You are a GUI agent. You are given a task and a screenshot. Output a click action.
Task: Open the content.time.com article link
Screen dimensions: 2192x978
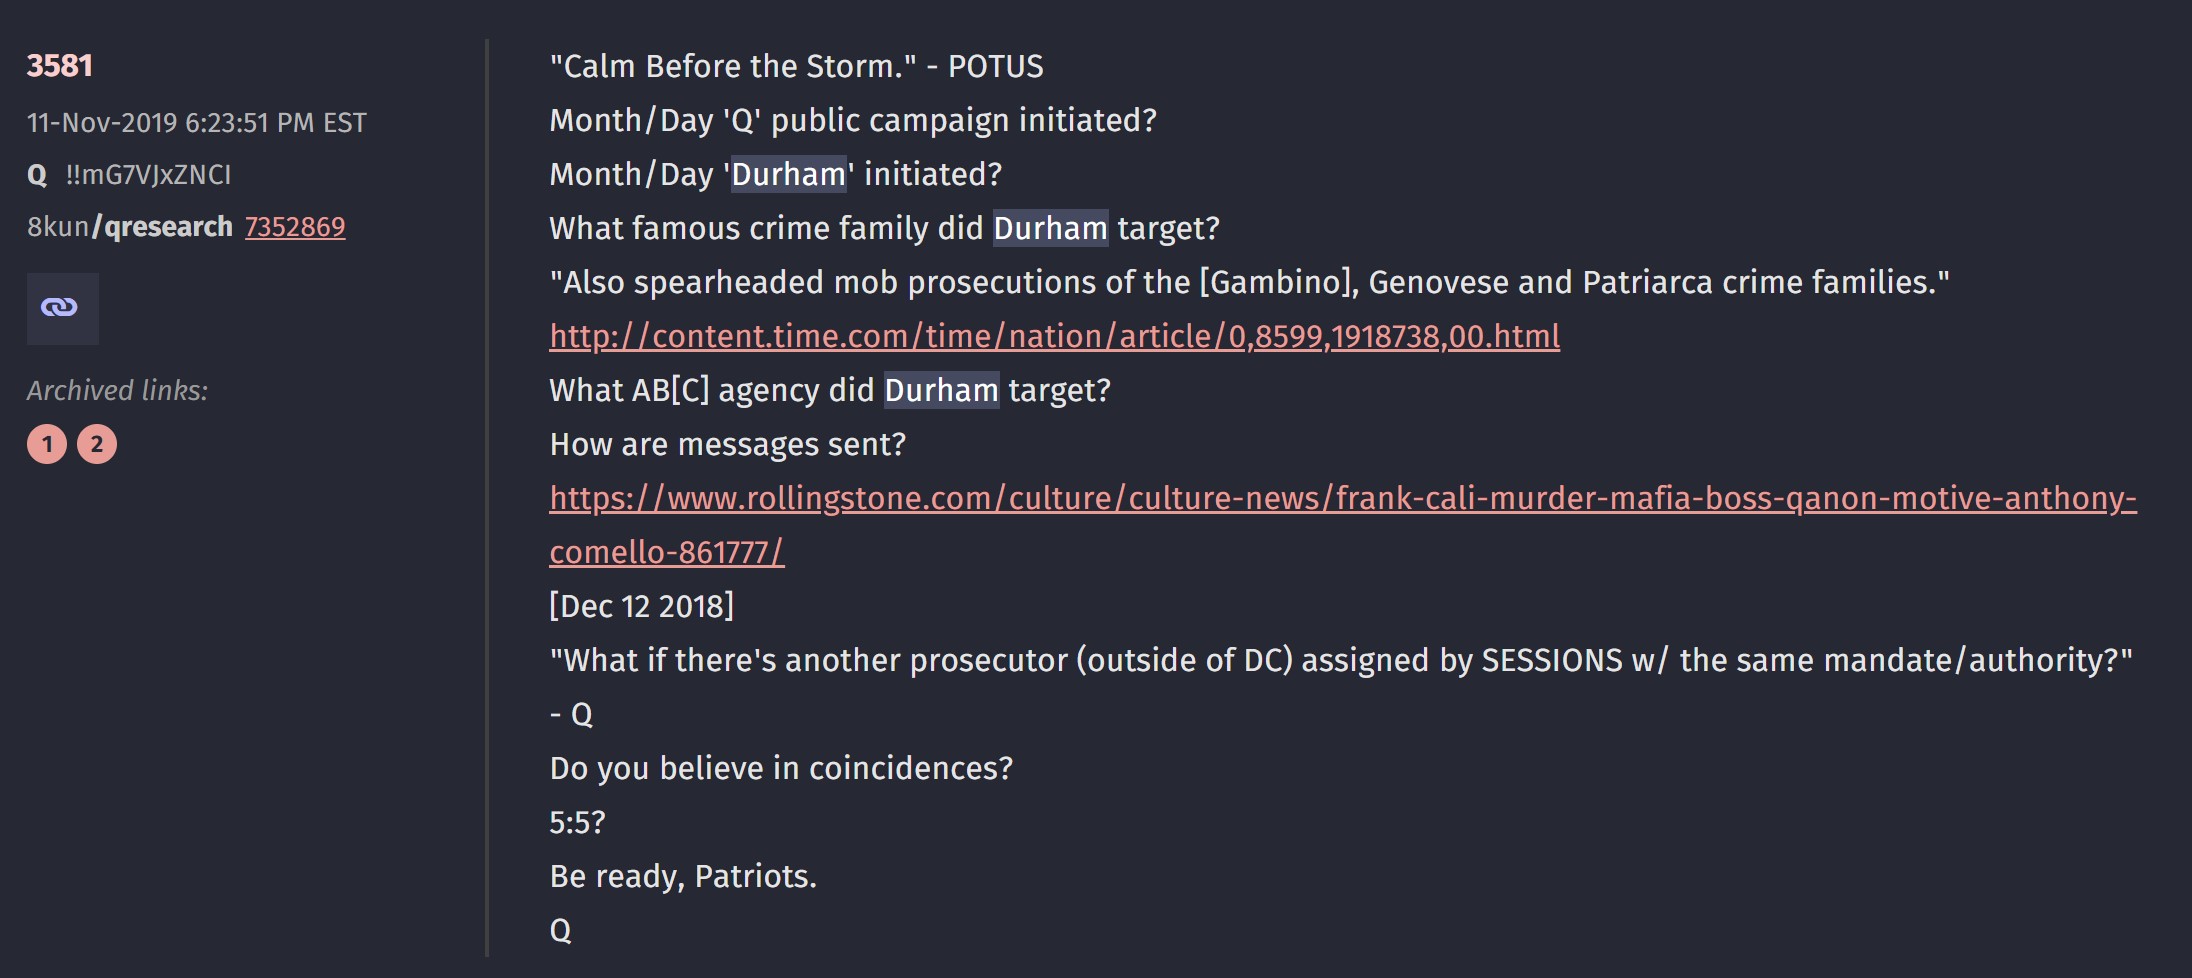1054,336
